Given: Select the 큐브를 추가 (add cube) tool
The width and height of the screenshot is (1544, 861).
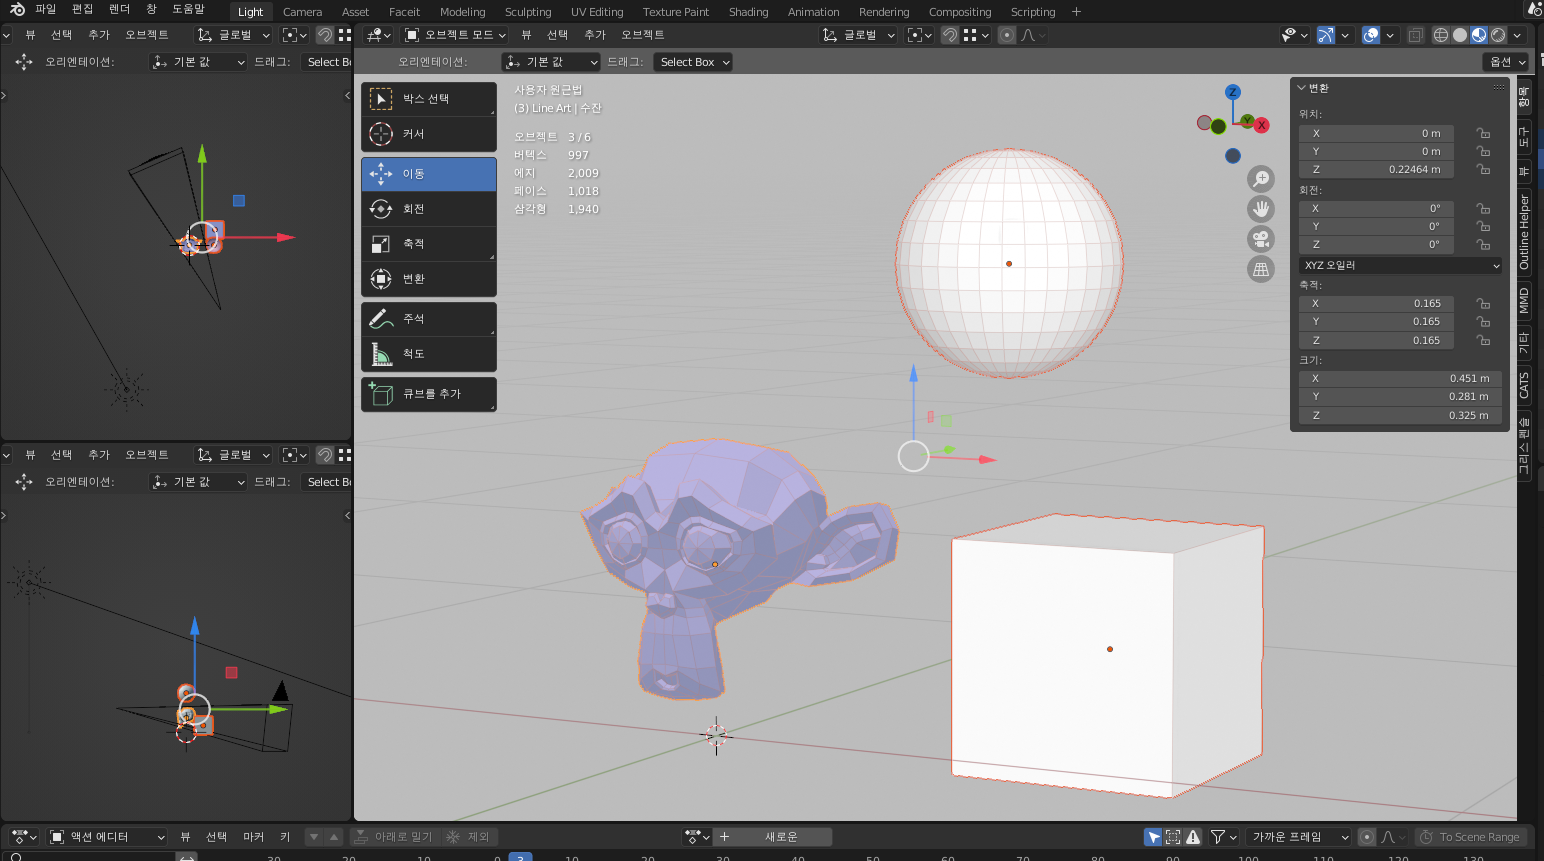Looking at the screenshot, I should point(429,394).
